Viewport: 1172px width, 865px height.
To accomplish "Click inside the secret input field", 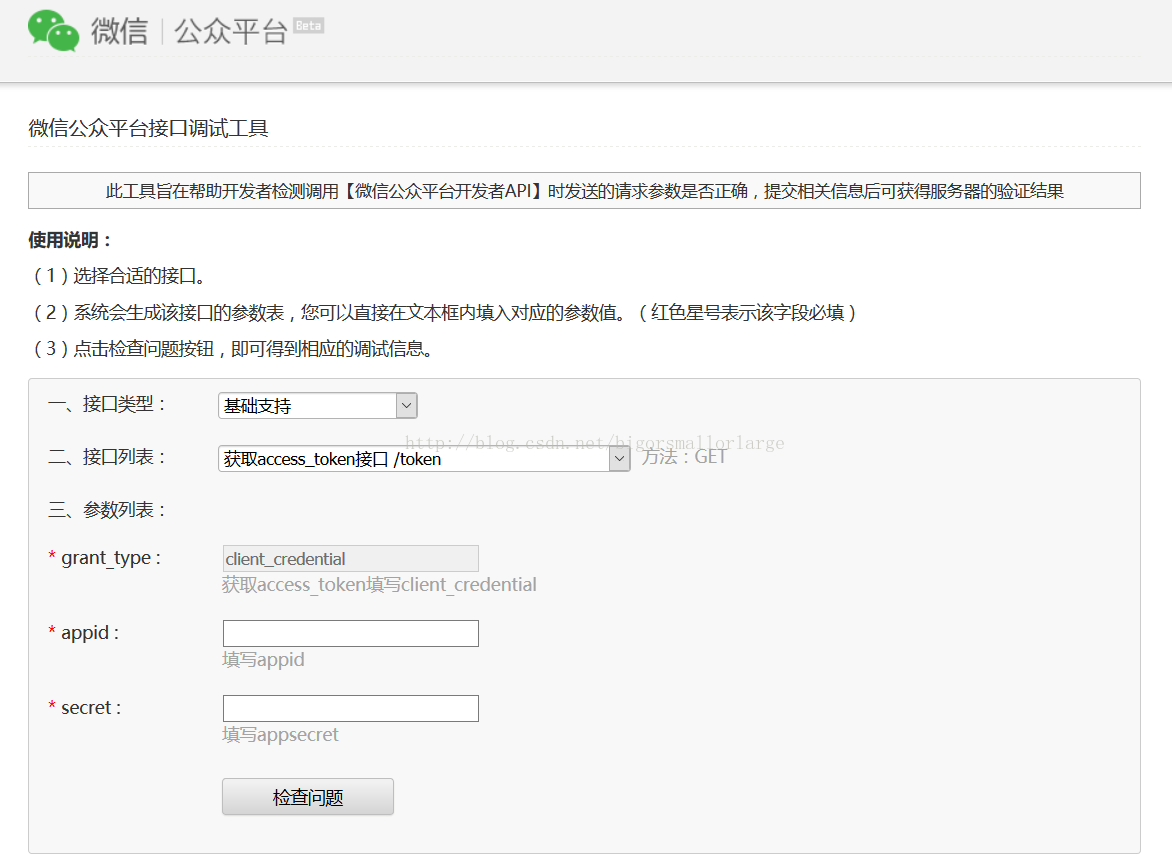I will click(350, 708).
